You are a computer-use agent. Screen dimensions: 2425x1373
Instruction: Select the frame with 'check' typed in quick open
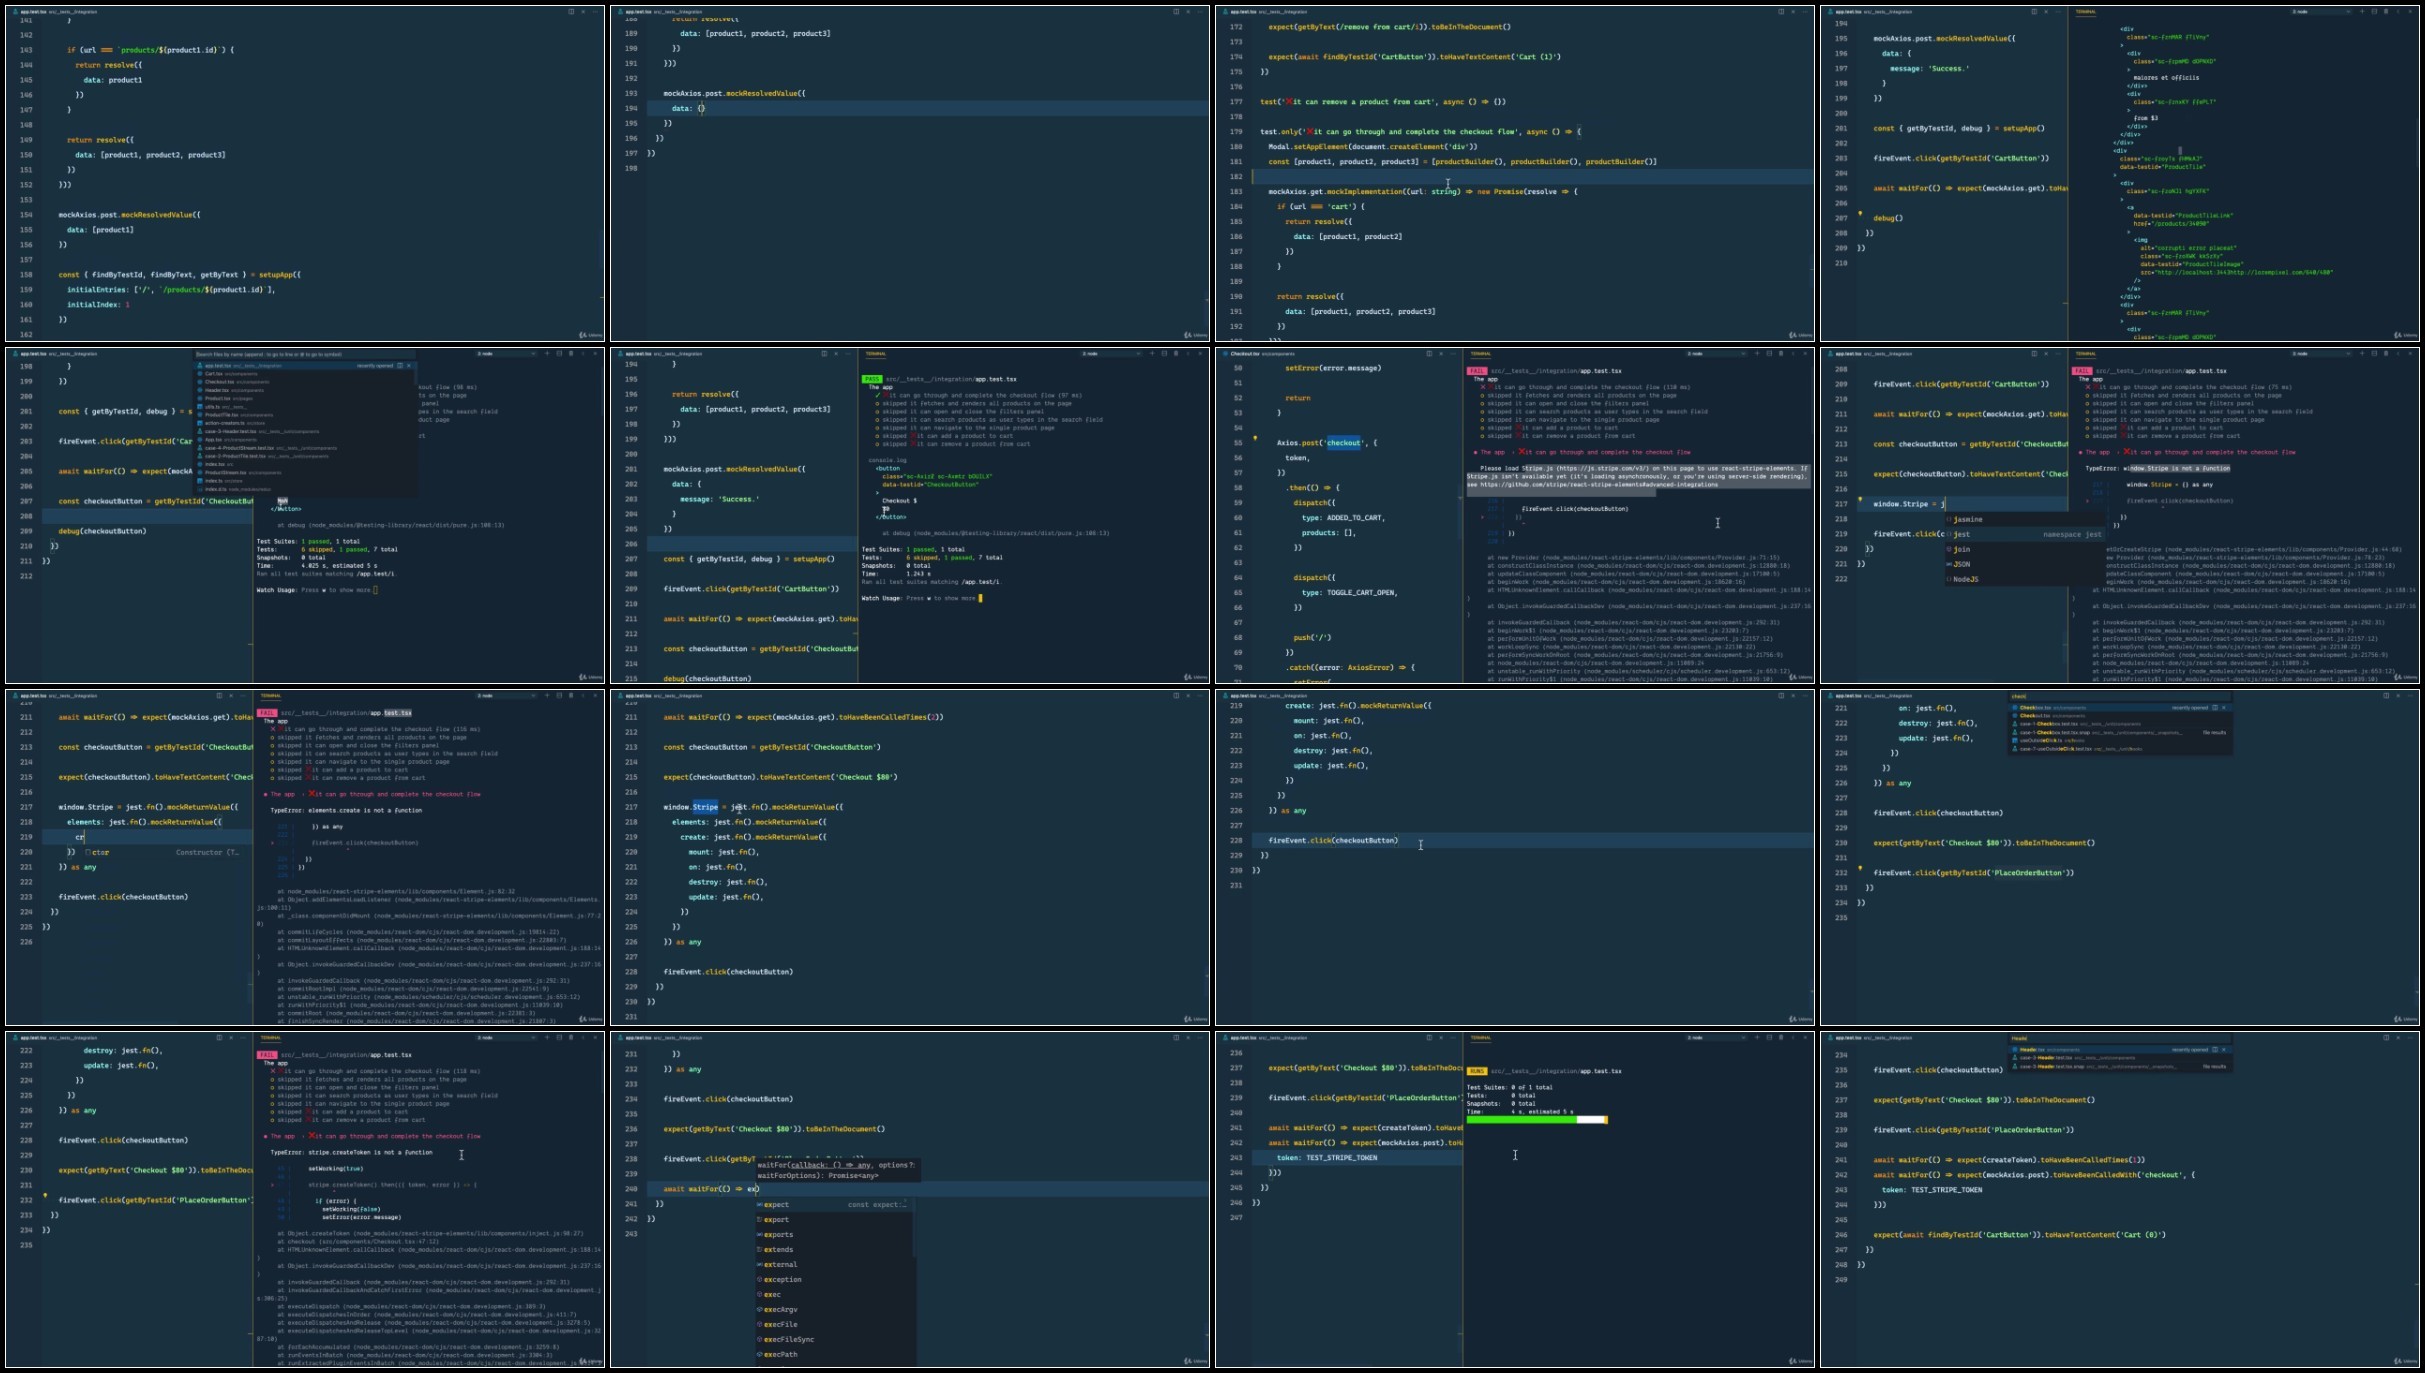point(2120,858)
